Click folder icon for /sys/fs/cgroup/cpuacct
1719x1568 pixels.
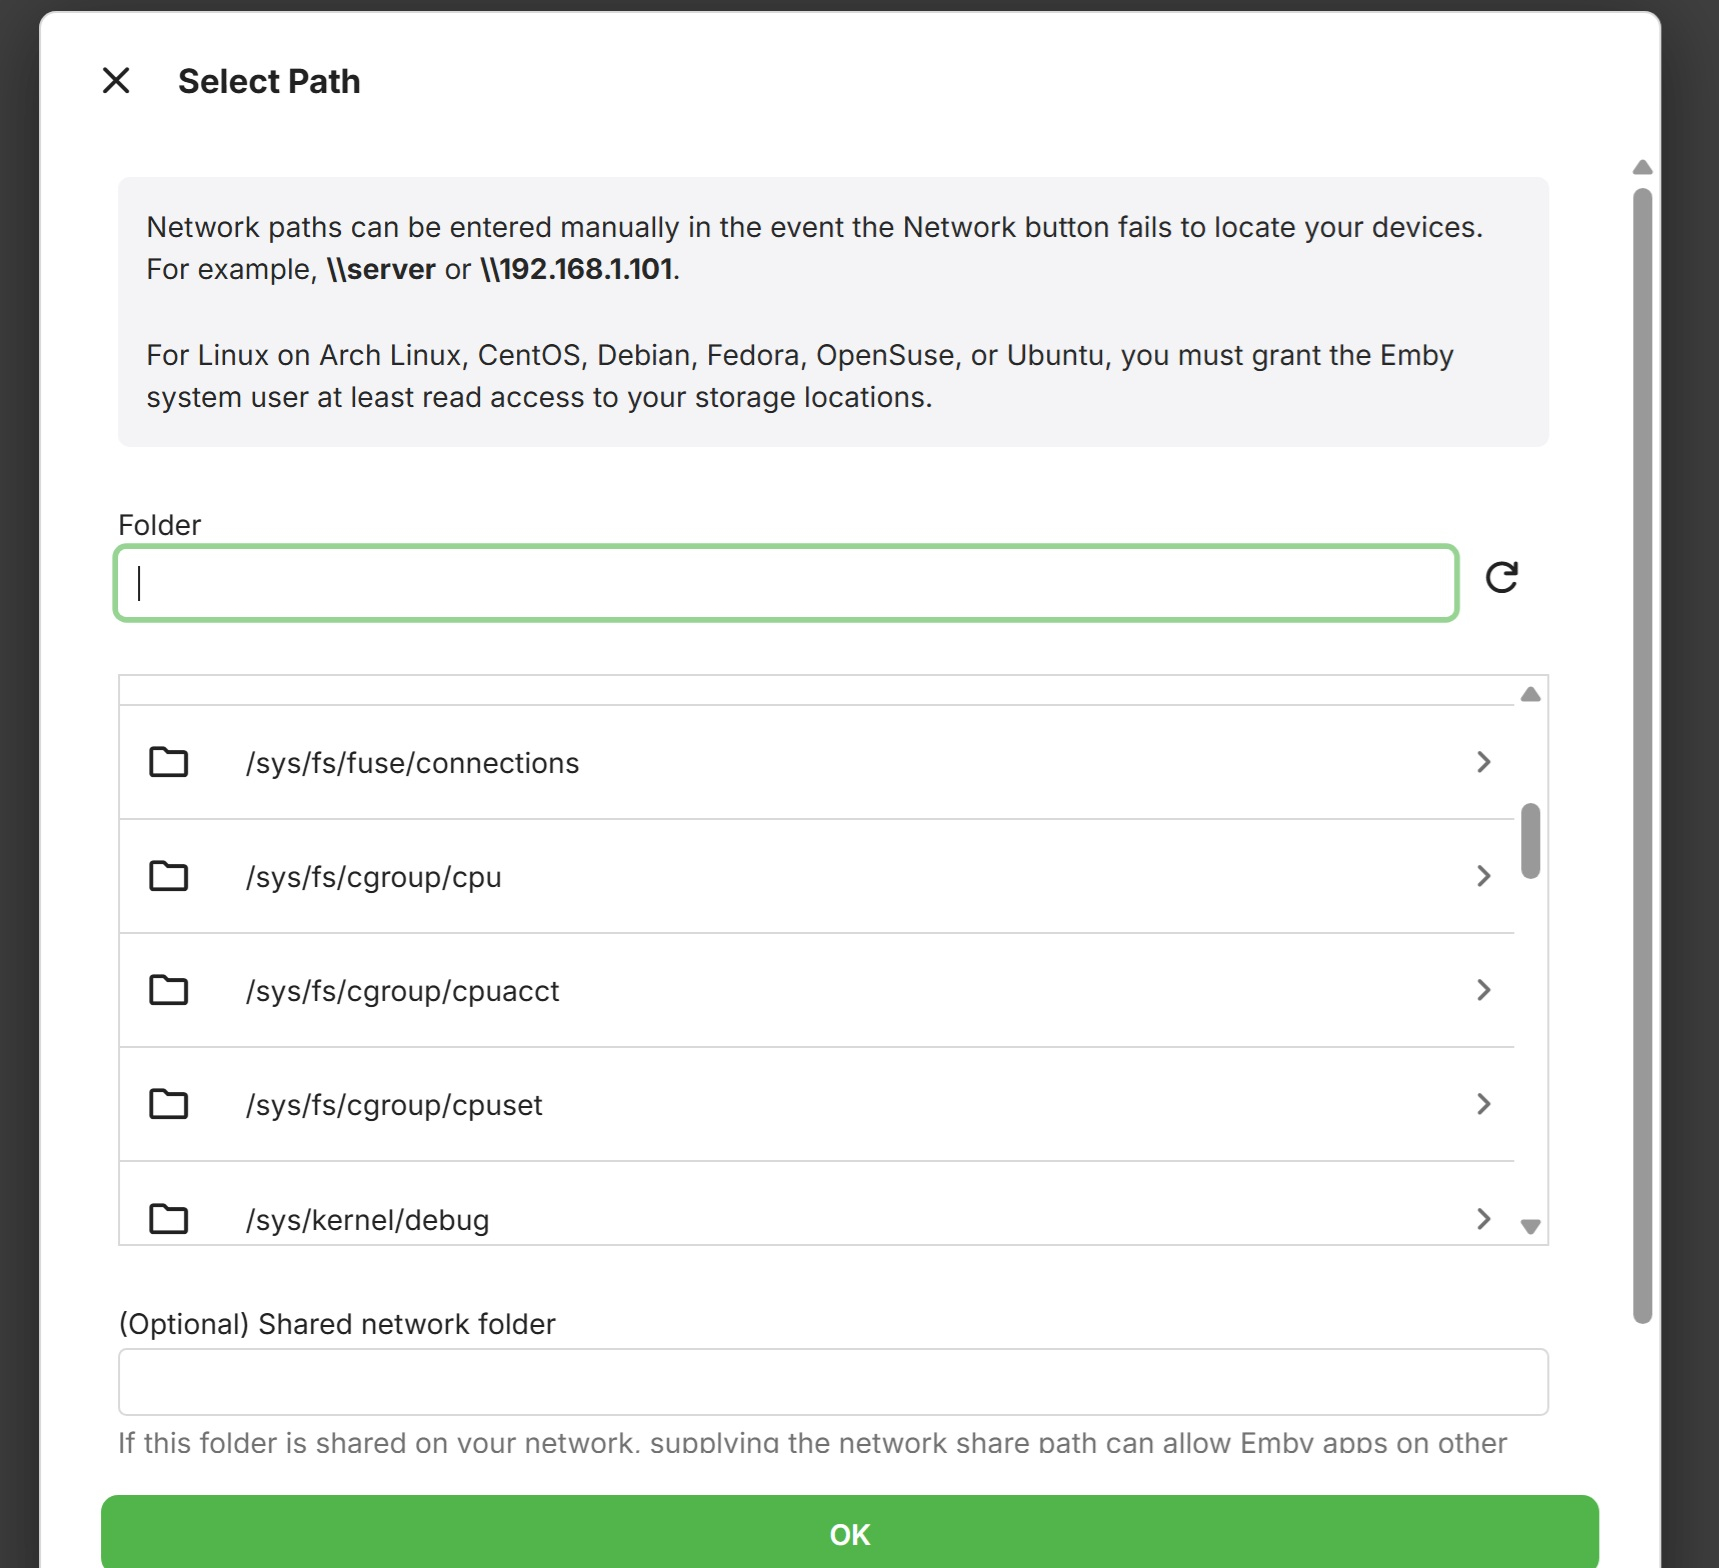pos(168,990)
